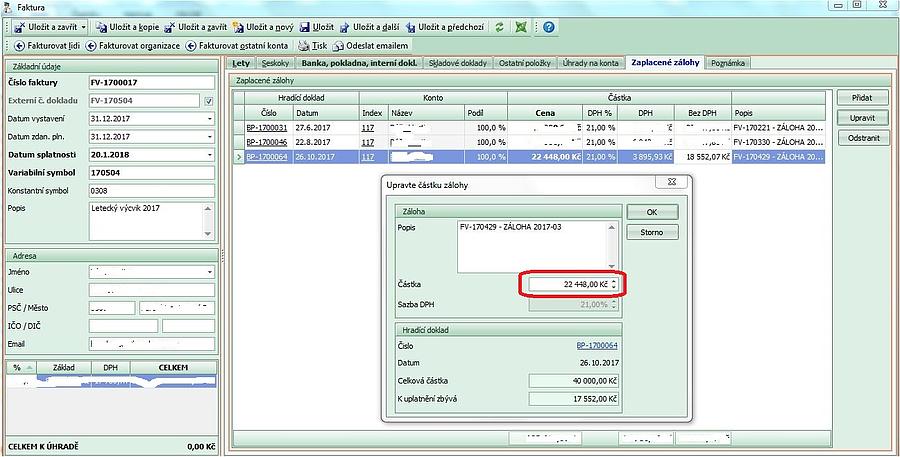Click the 'BP-1700064' link in the dialog
Viewport: 900px width, 457px height.
(x=595, y=344)
